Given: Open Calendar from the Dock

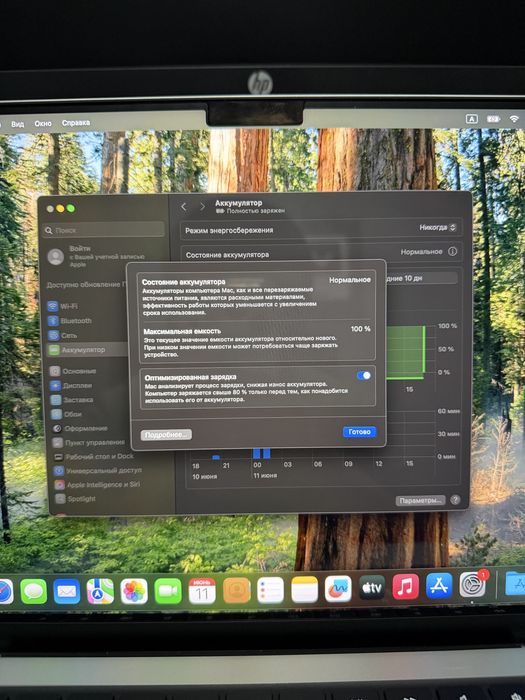Looking at the screenshot, I should [202, 591].
